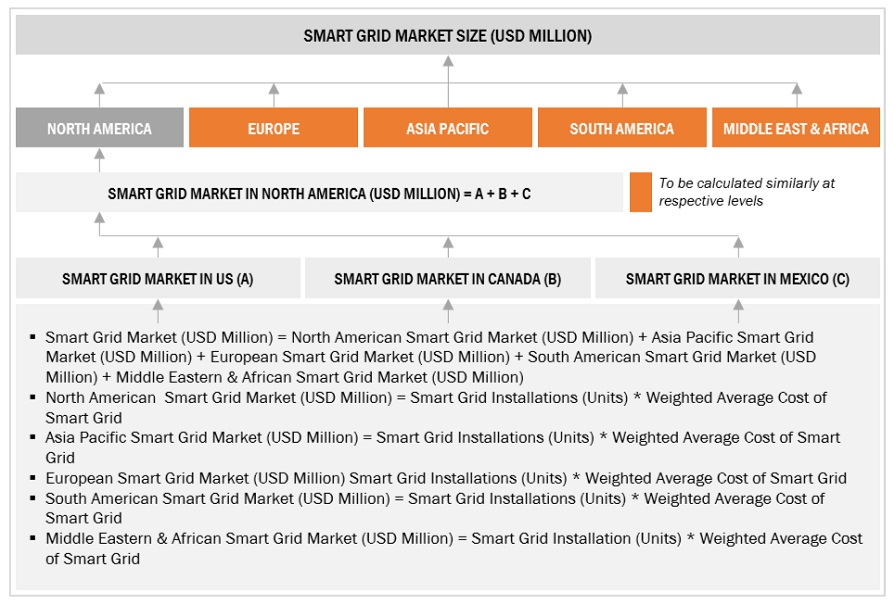895x605 pixels.
Task: Click the North America A + B + C formula box
Action: coord(319,193)
